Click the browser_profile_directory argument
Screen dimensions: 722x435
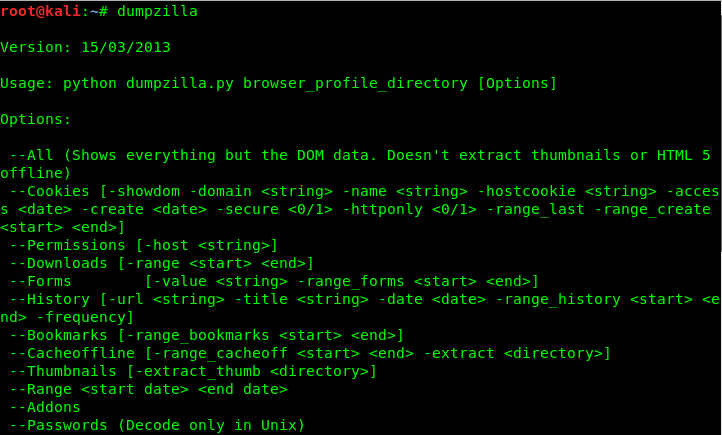pos(355,83)
